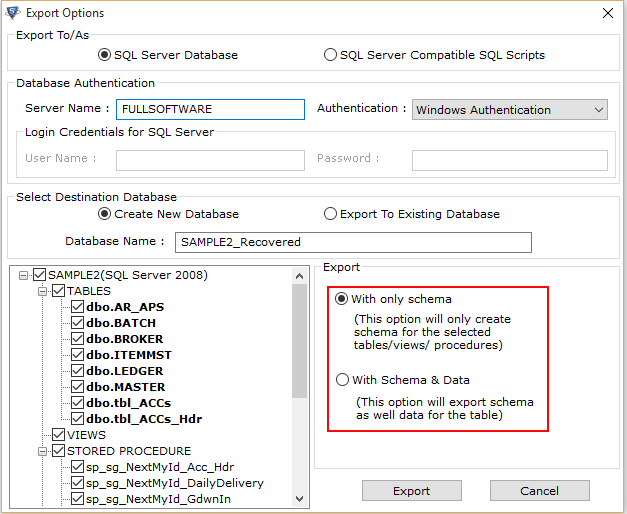Uncheck the dbo.LEDGER table checkbox
The height and width of the screenshot is (514, 627).
click(77, 371)
